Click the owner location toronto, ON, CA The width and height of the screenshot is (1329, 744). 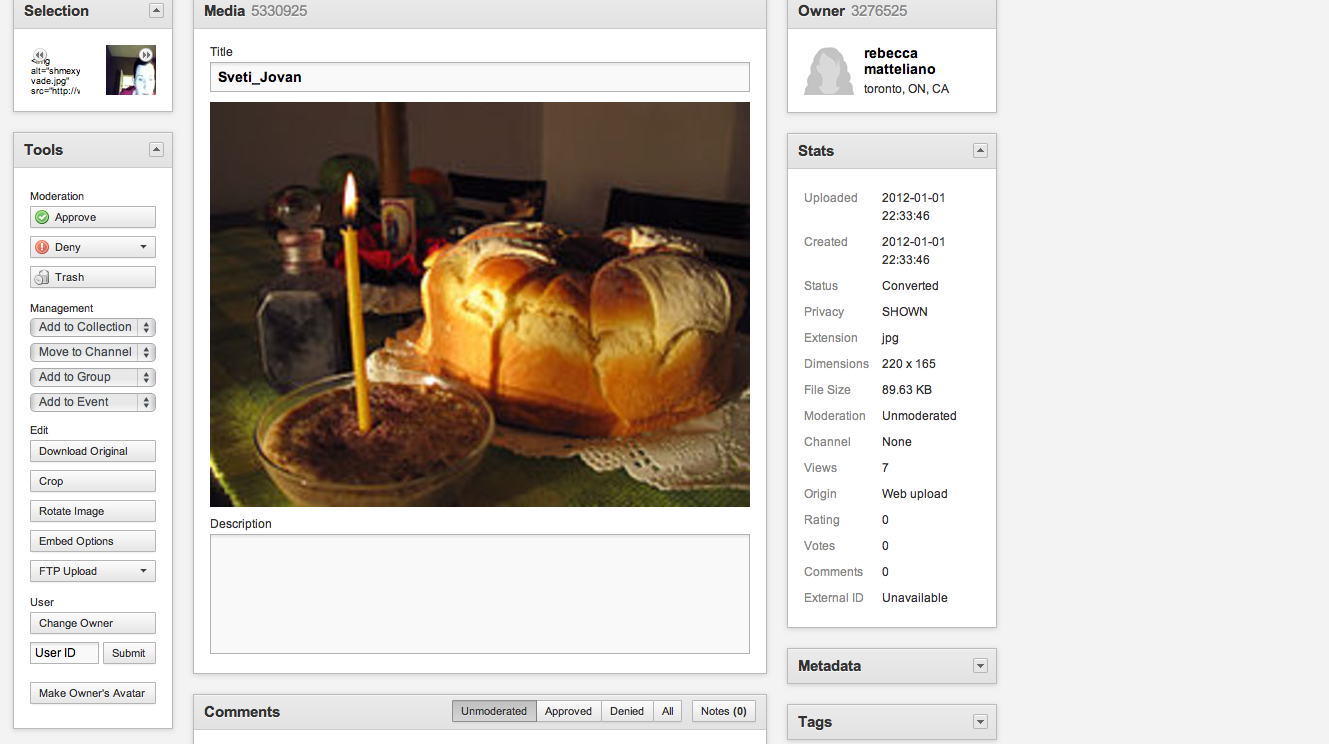[906, 89]
